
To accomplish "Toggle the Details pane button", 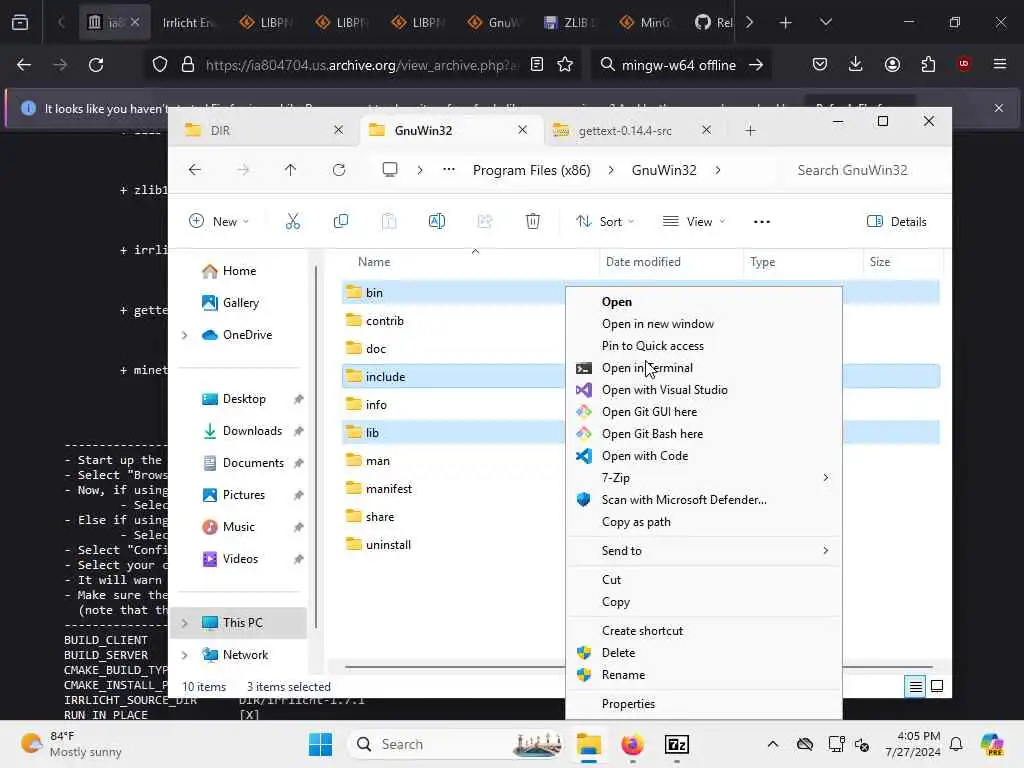I will 897,221.
